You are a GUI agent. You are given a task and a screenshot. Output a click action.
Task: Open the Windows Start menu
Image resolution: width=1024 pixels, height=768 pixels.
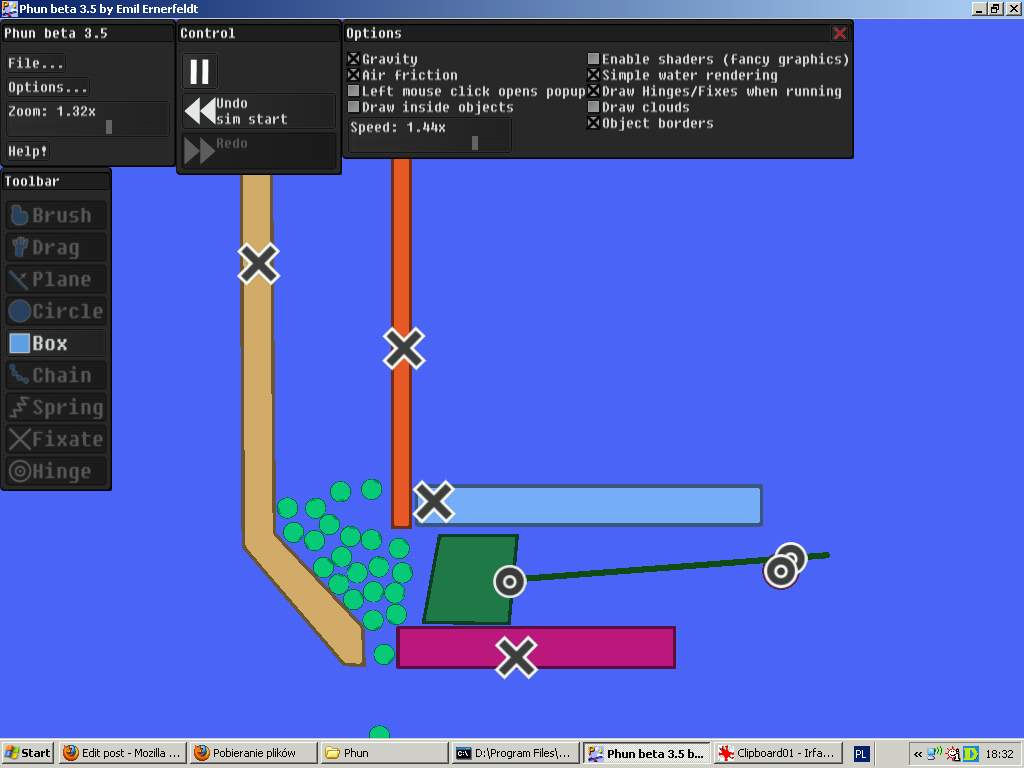[x=28, y=753]
